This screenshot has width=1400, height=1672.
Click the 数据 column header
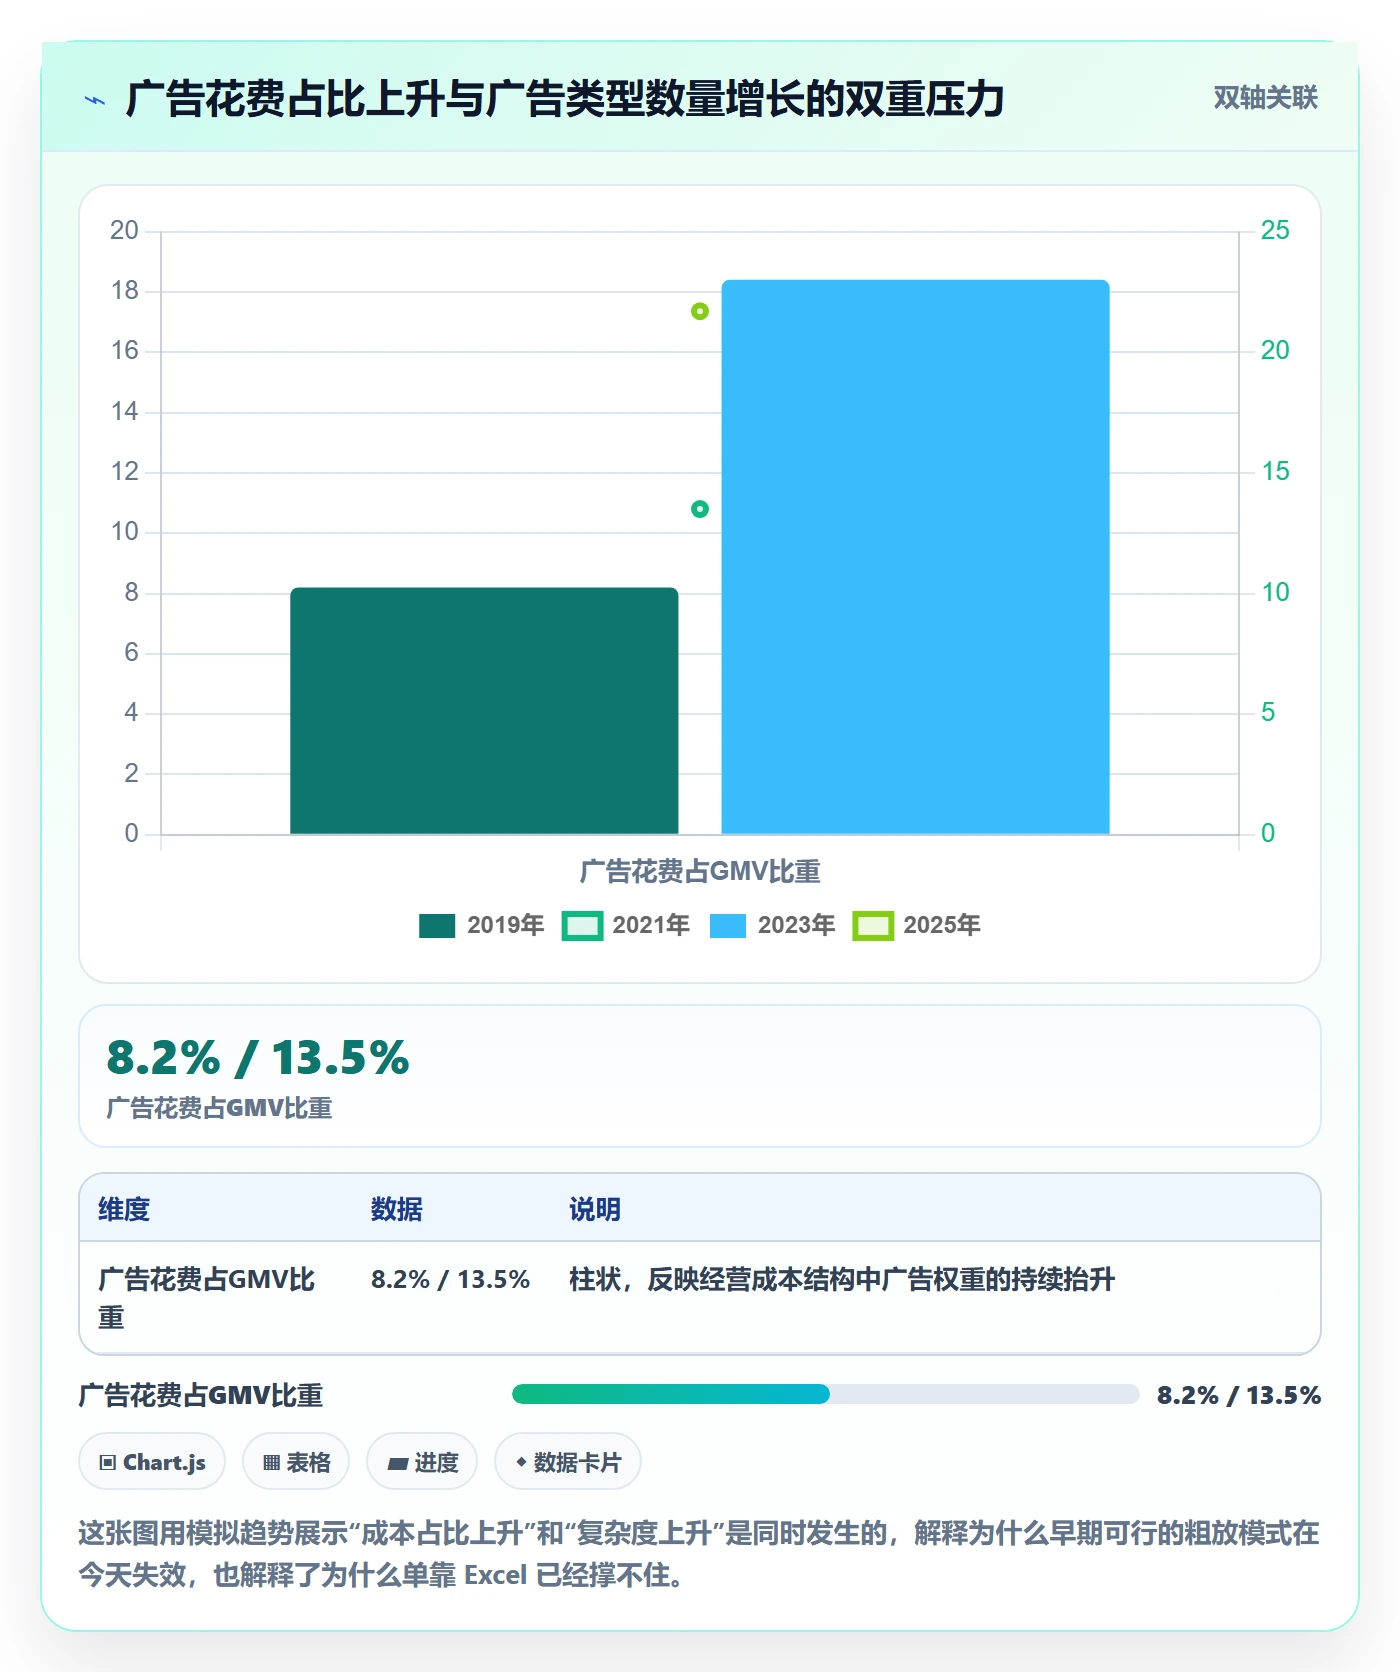(x=397, y=1209)
